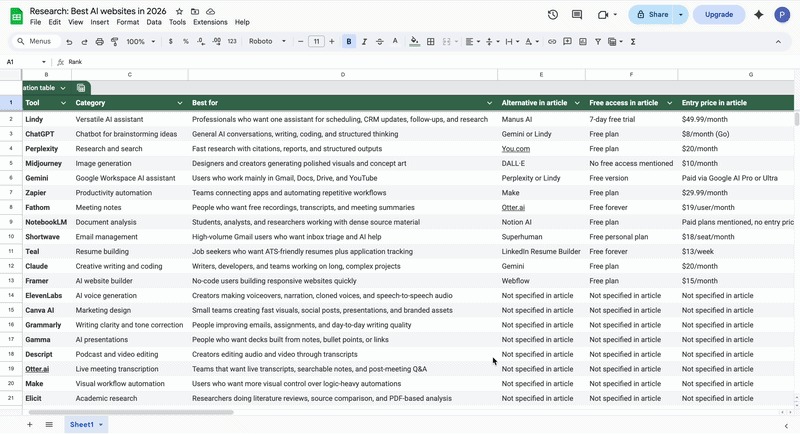Click the font size field
800x434 pixels.
tap(316, 42)
